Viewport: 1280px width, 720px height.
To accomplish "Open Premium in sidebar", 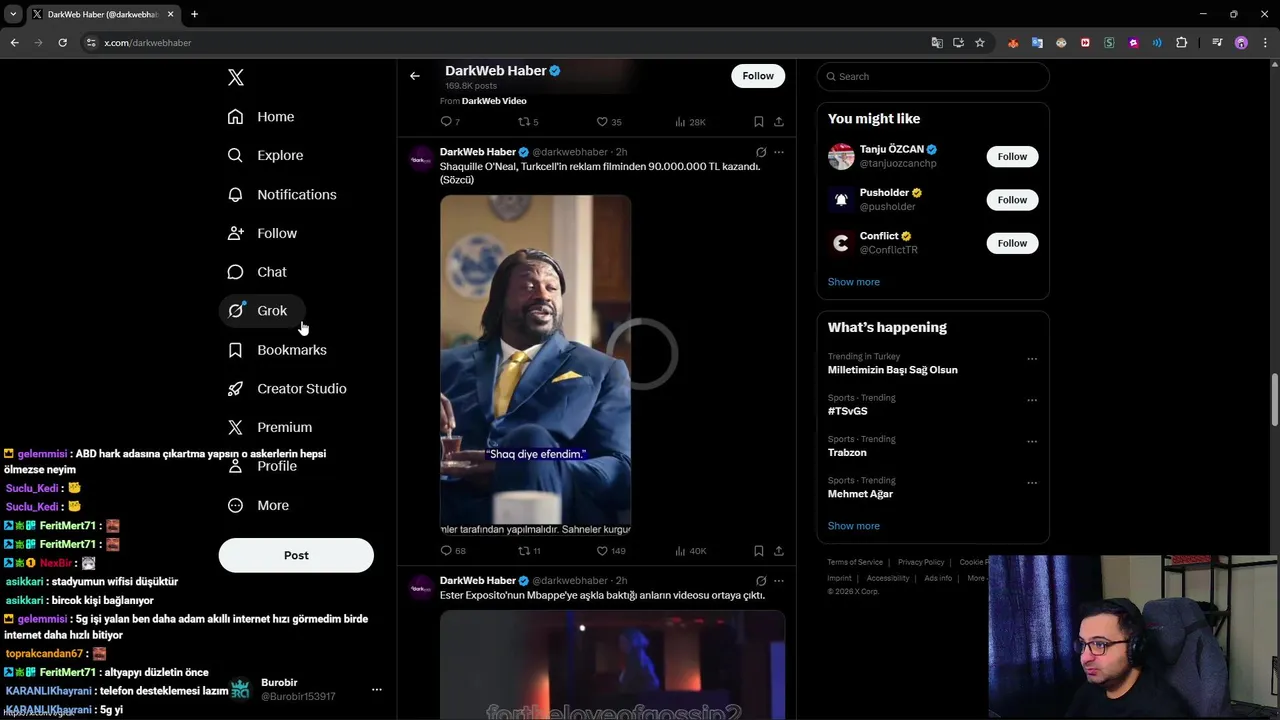I will (270, 428).
